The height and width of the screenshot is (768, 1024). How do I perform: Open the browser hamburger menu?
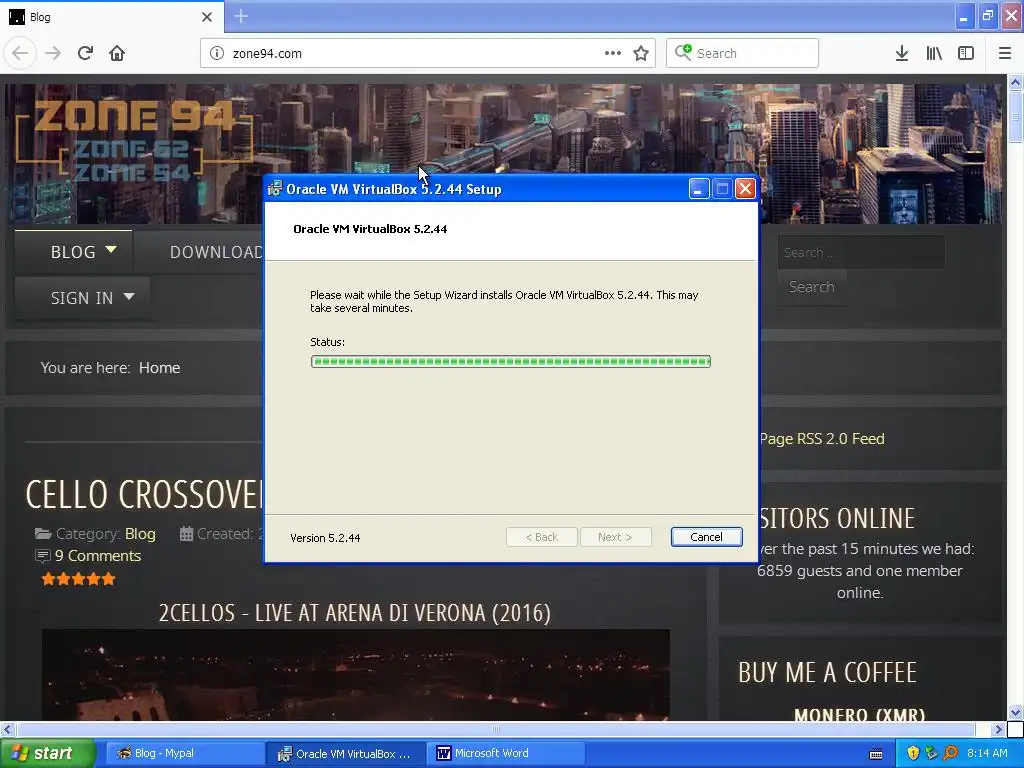coord(1005,53)
